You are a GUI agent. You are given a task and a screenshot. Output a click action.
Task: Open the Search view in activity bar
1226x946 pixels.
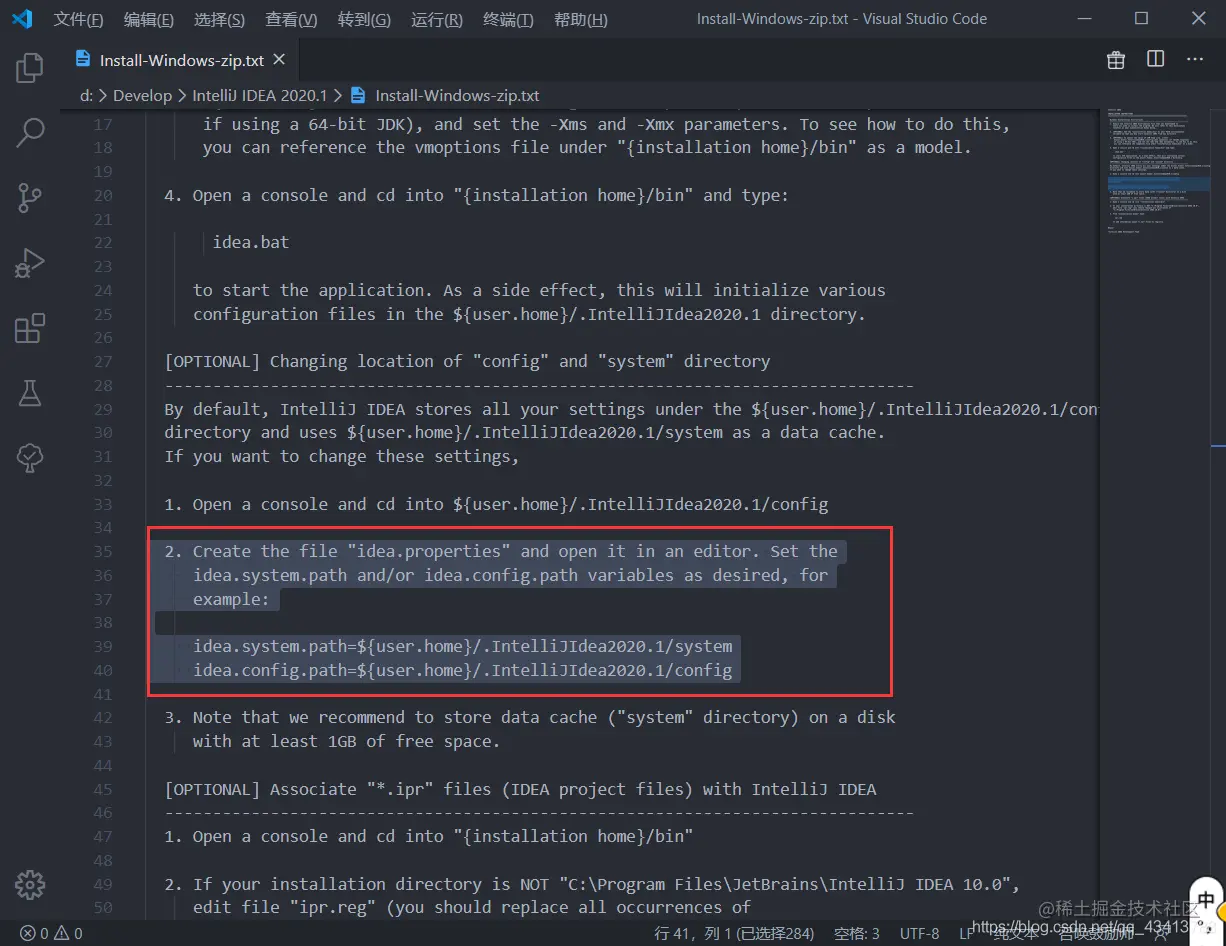(30, 132)
